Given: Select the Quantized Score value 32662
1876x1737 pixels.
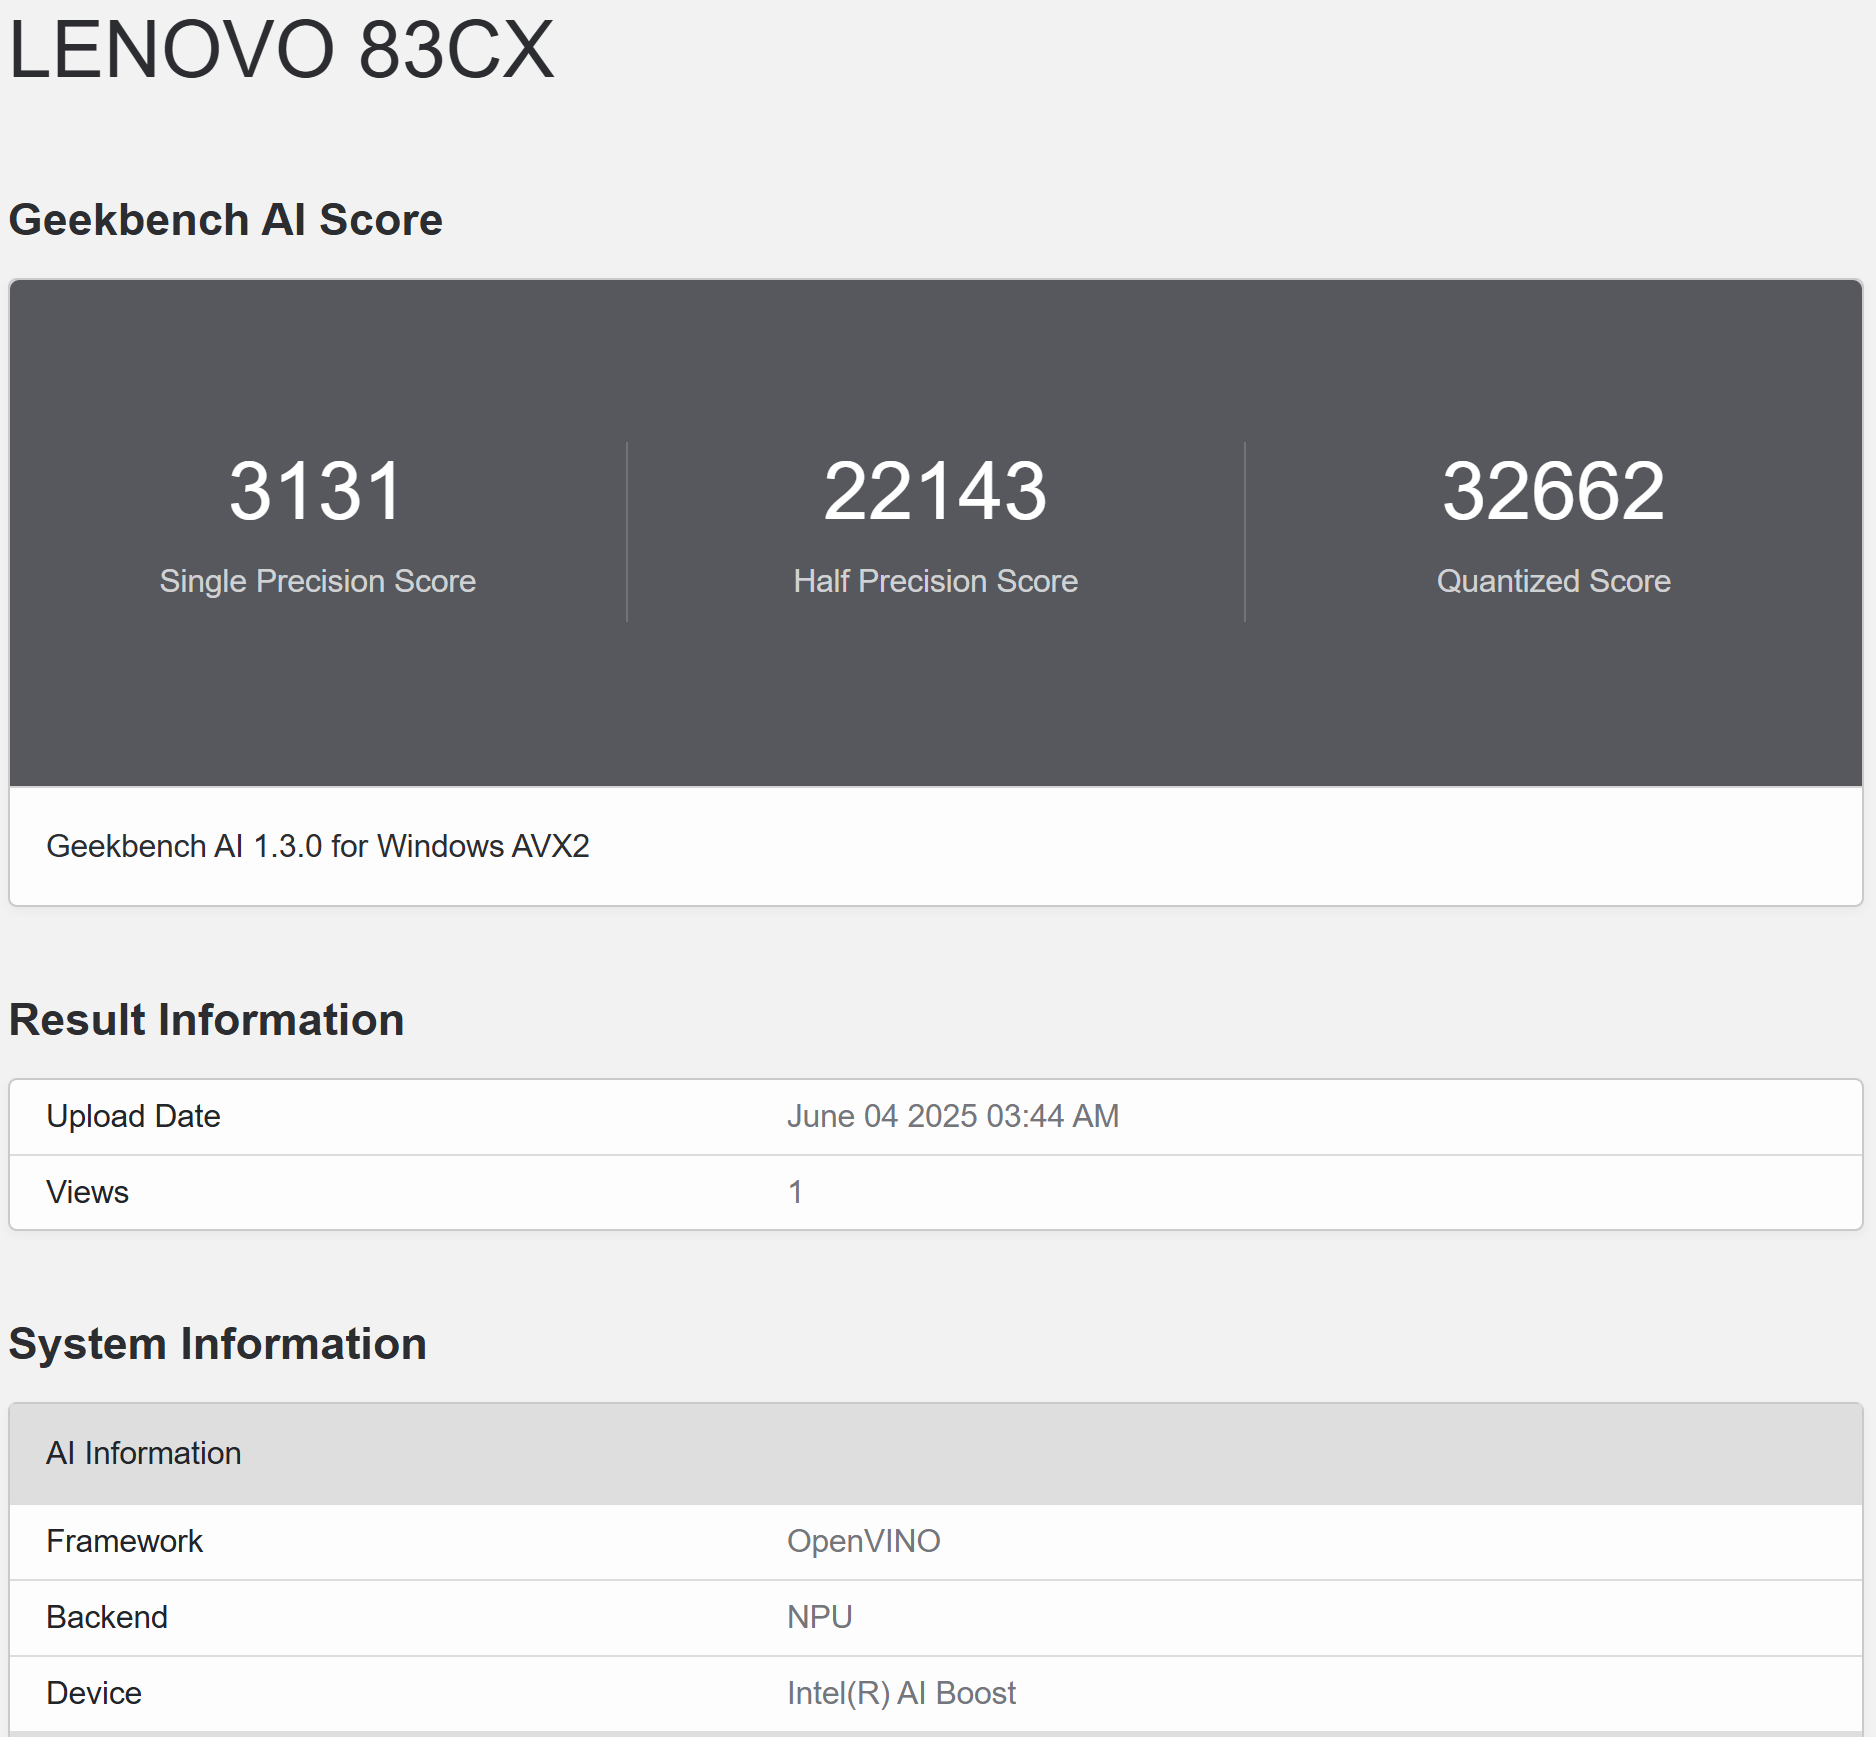Looking at the screenshot, I should click(1553, 491).
